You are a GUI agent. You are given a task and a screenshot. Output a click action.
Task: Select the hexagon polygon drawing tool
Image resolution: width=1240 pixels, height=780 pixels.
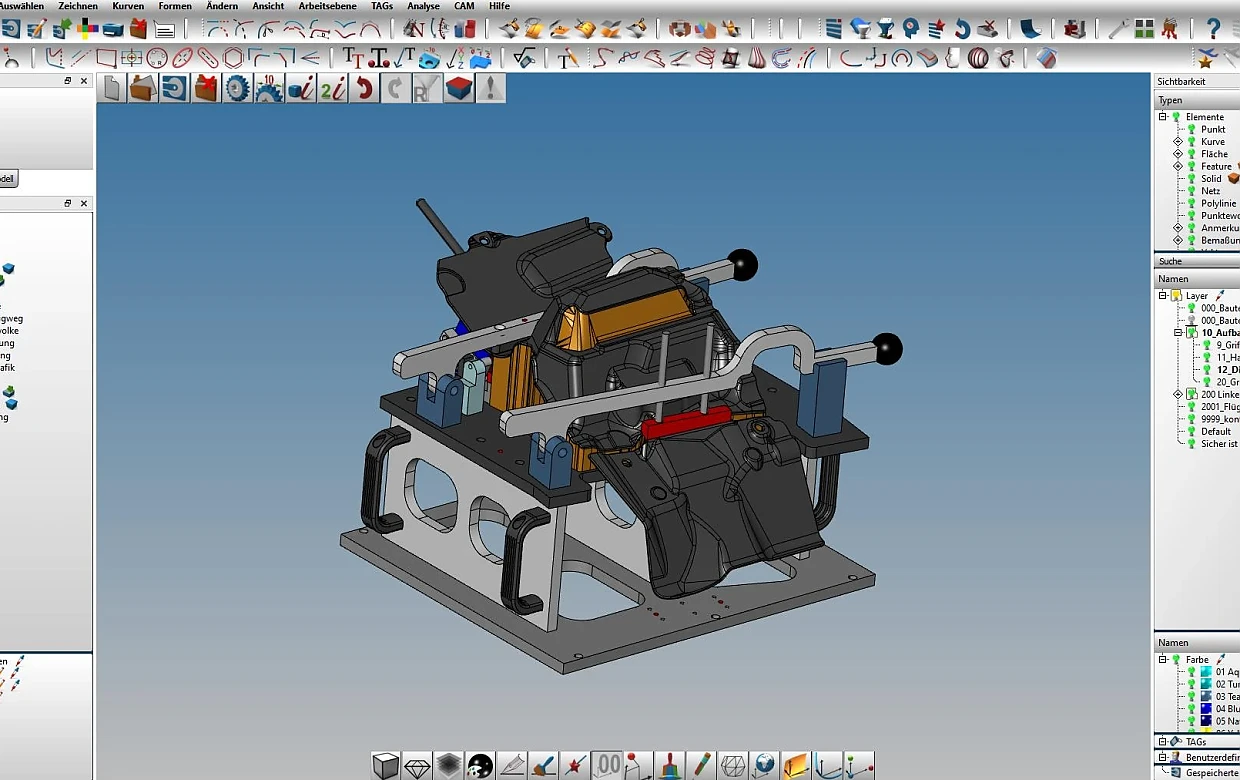233,58
